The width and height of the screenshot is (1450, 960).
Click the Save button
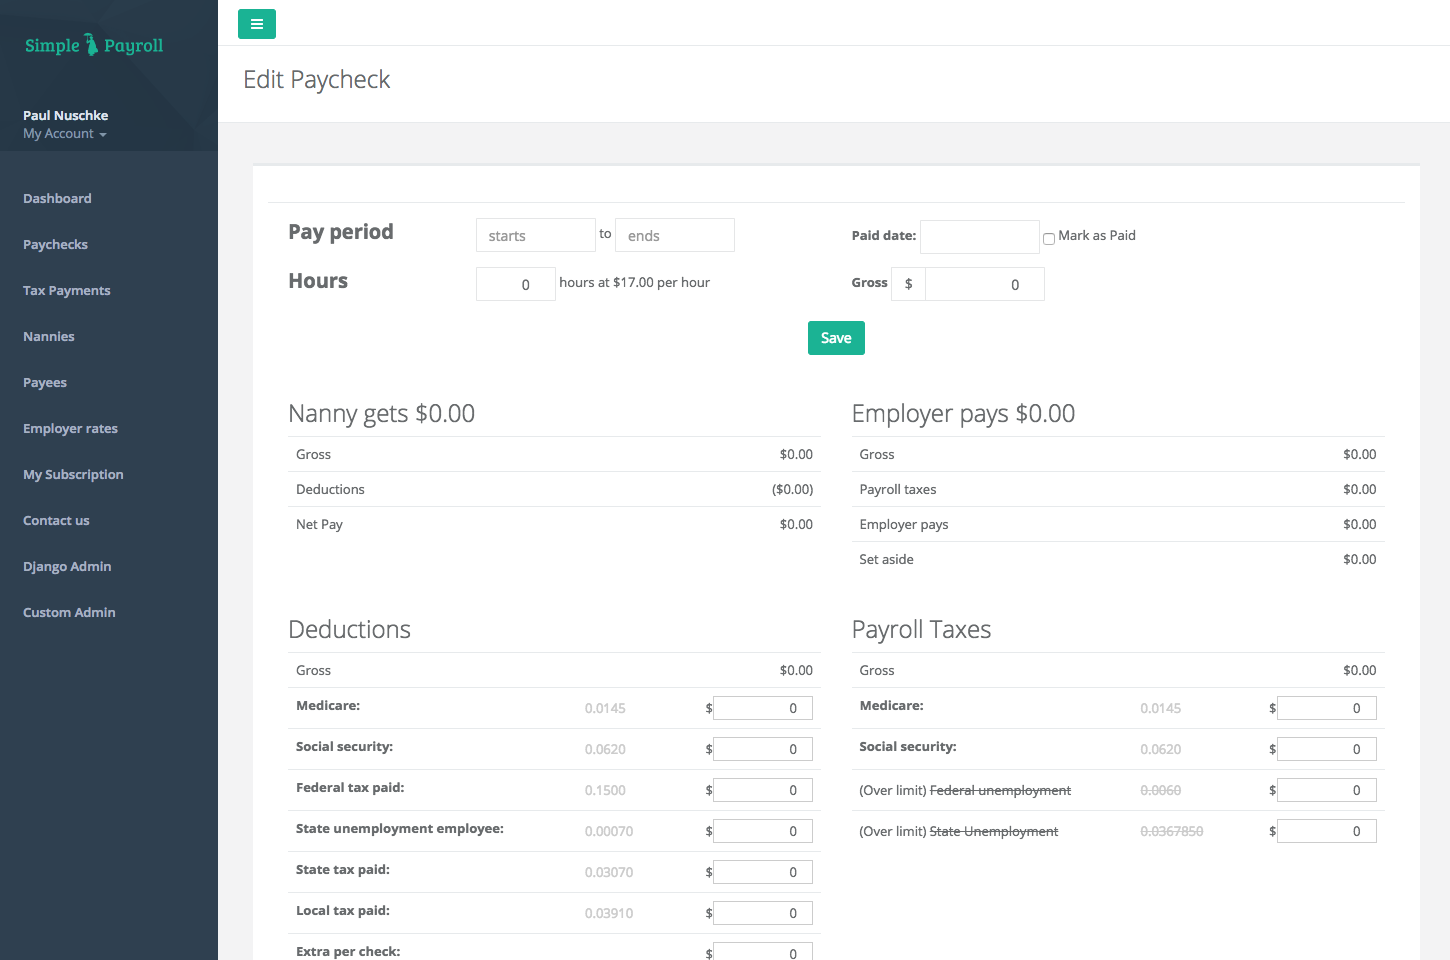coord(836,338)
